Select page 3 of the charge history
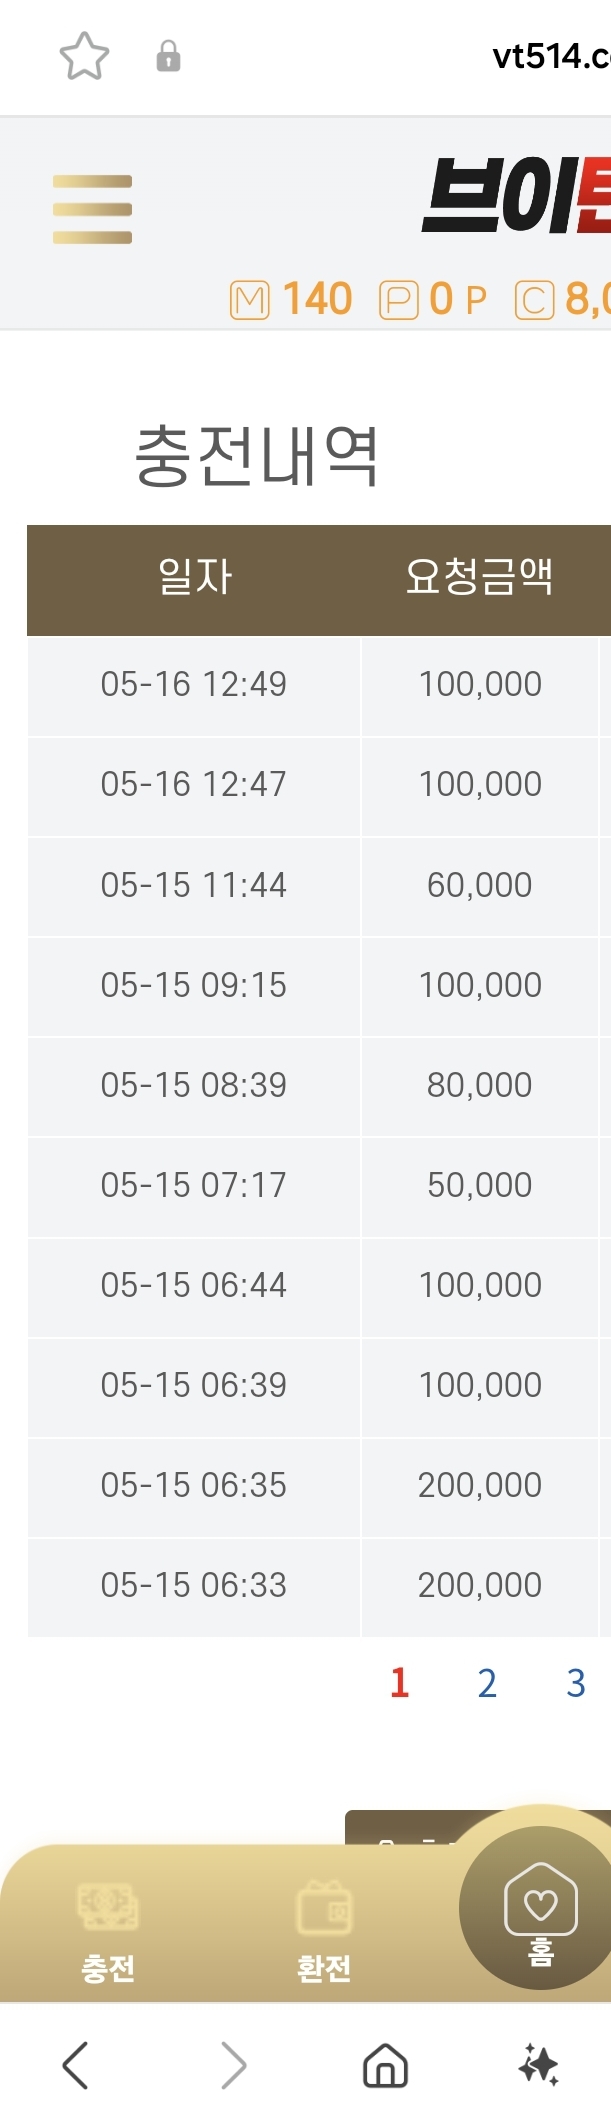This screenshot has width=611, height=2128. point(576,1684)
